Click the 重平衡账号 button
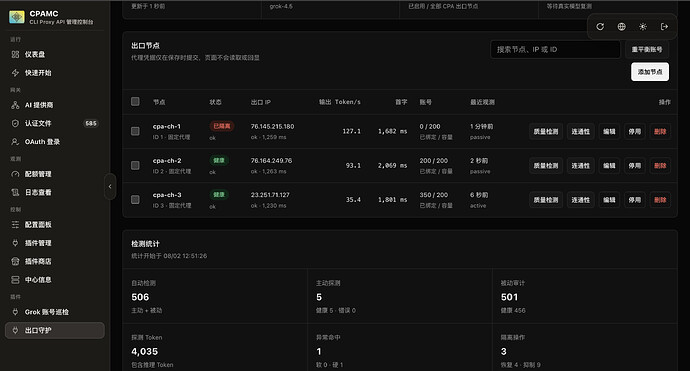The image size is (690, 371). pos(647,49)
